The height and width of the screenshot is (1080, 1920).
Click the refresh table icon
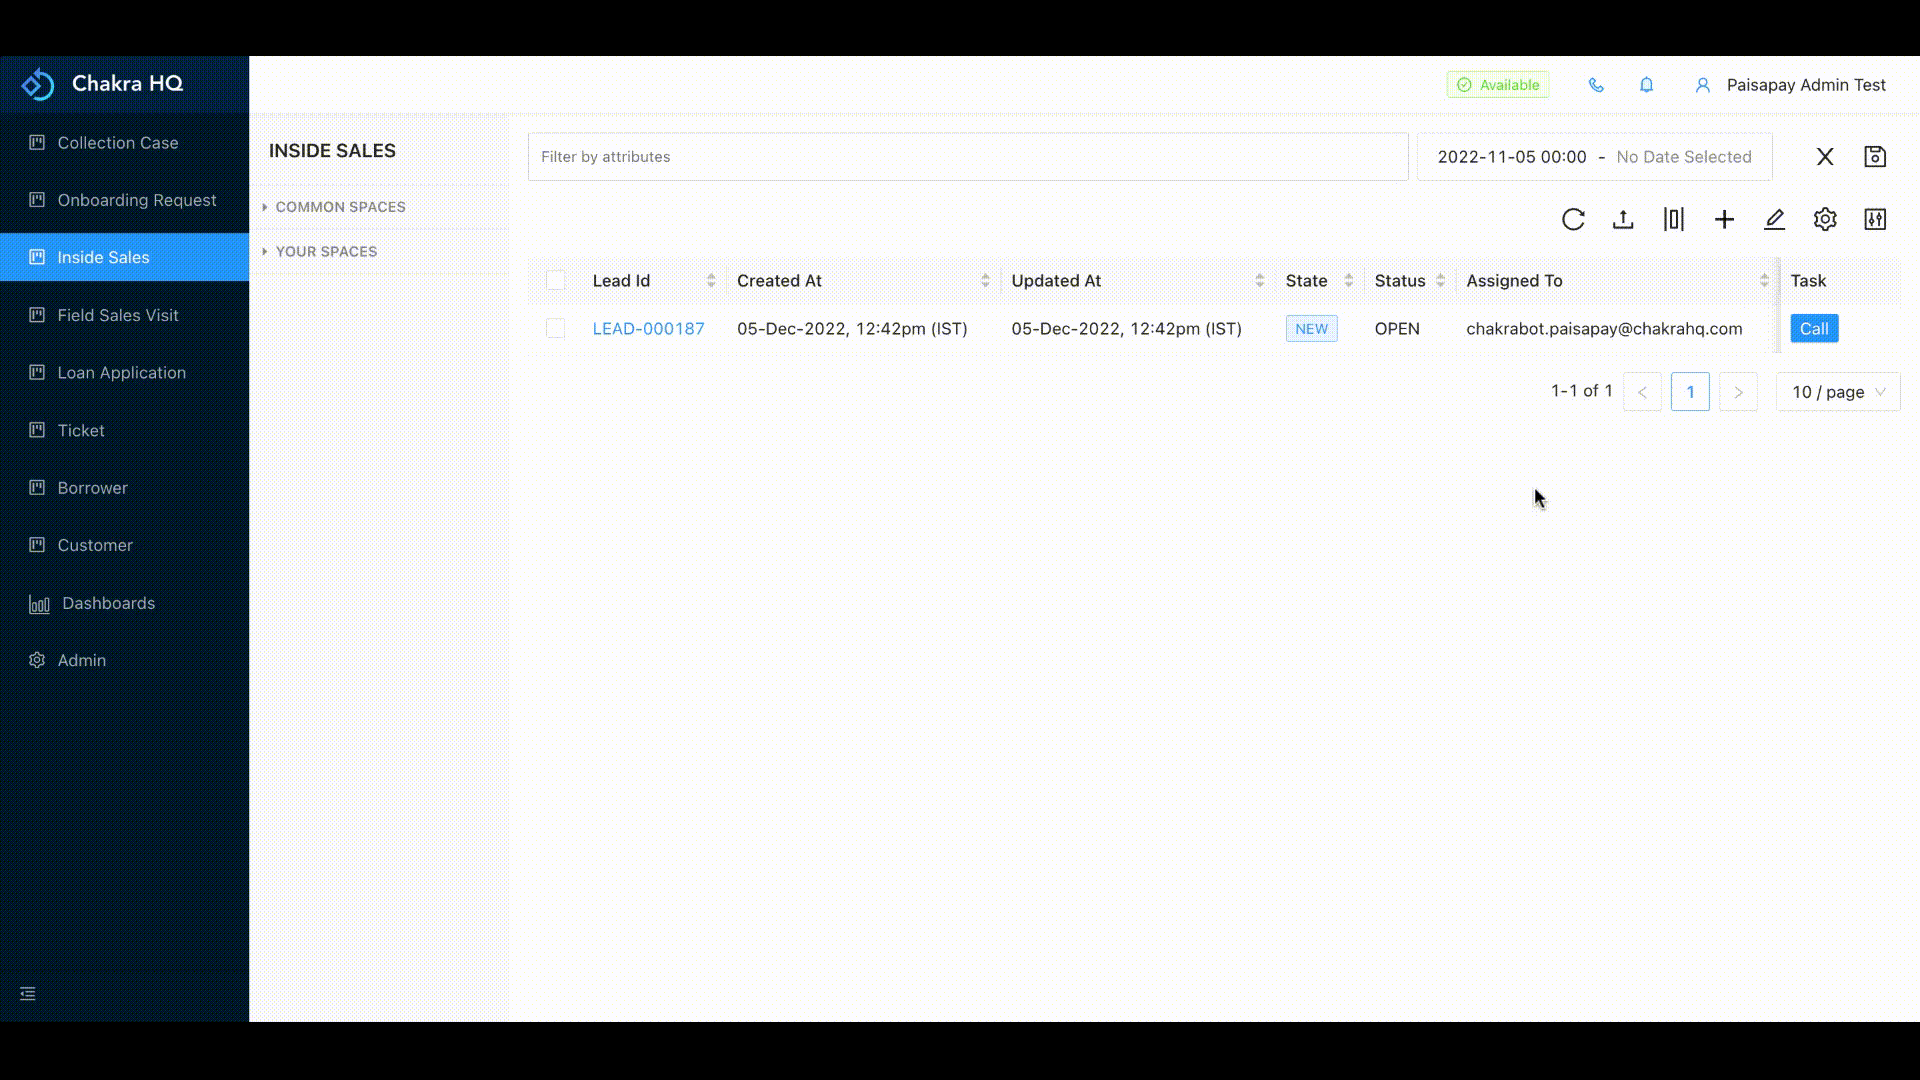pos(1573,219)
